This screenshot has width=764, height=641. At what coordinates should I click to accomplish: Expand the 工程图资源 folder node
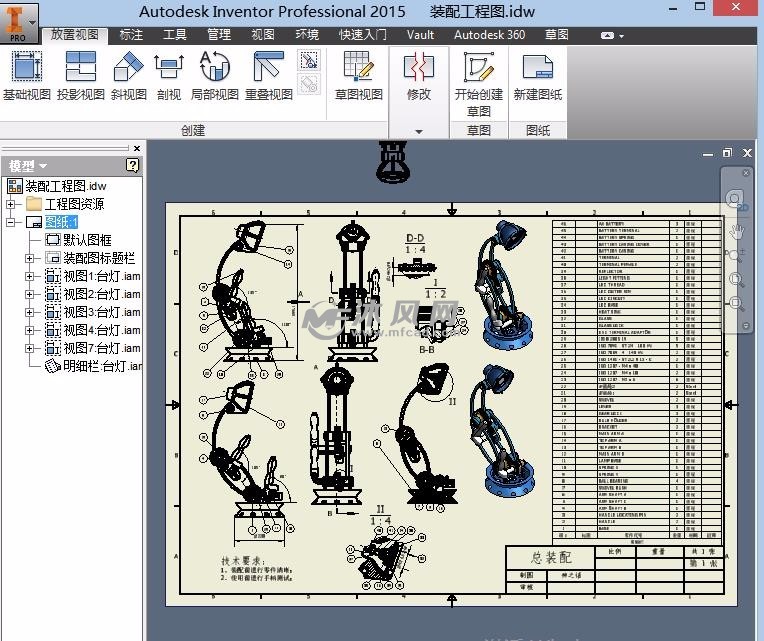[11, 204]
